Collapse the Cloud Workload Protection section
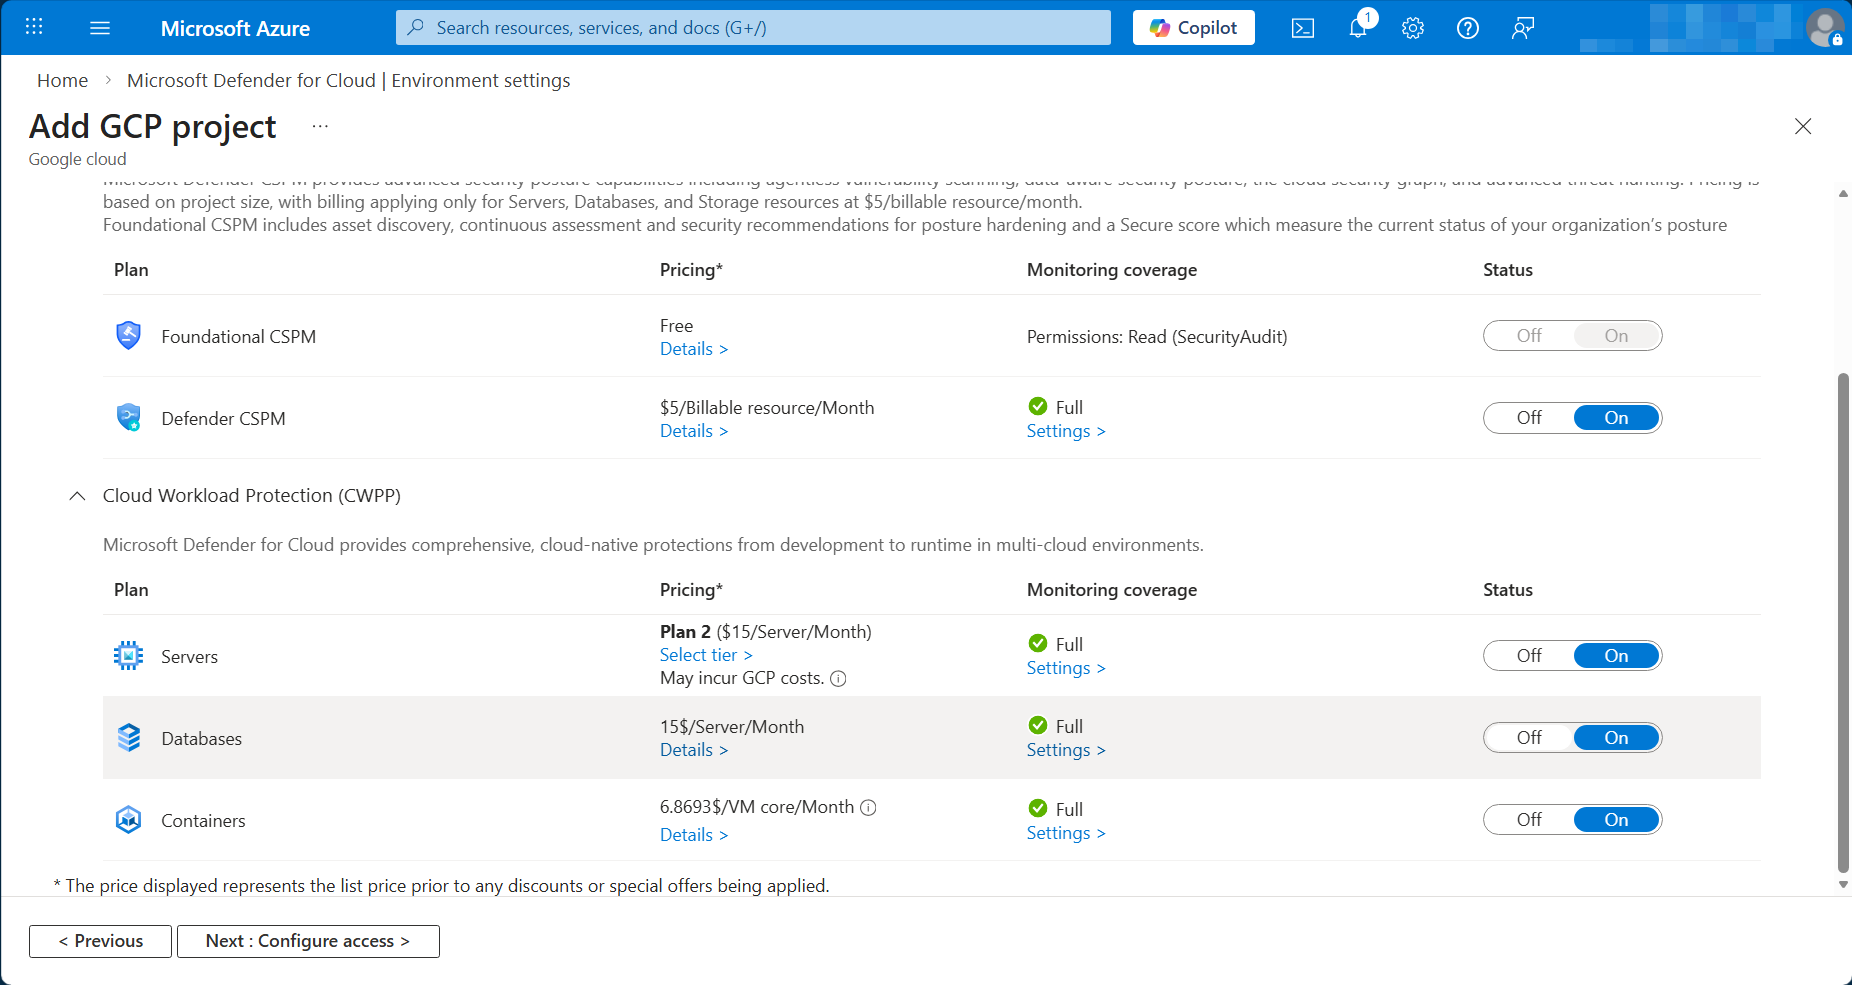 click(x=77, y=496)
